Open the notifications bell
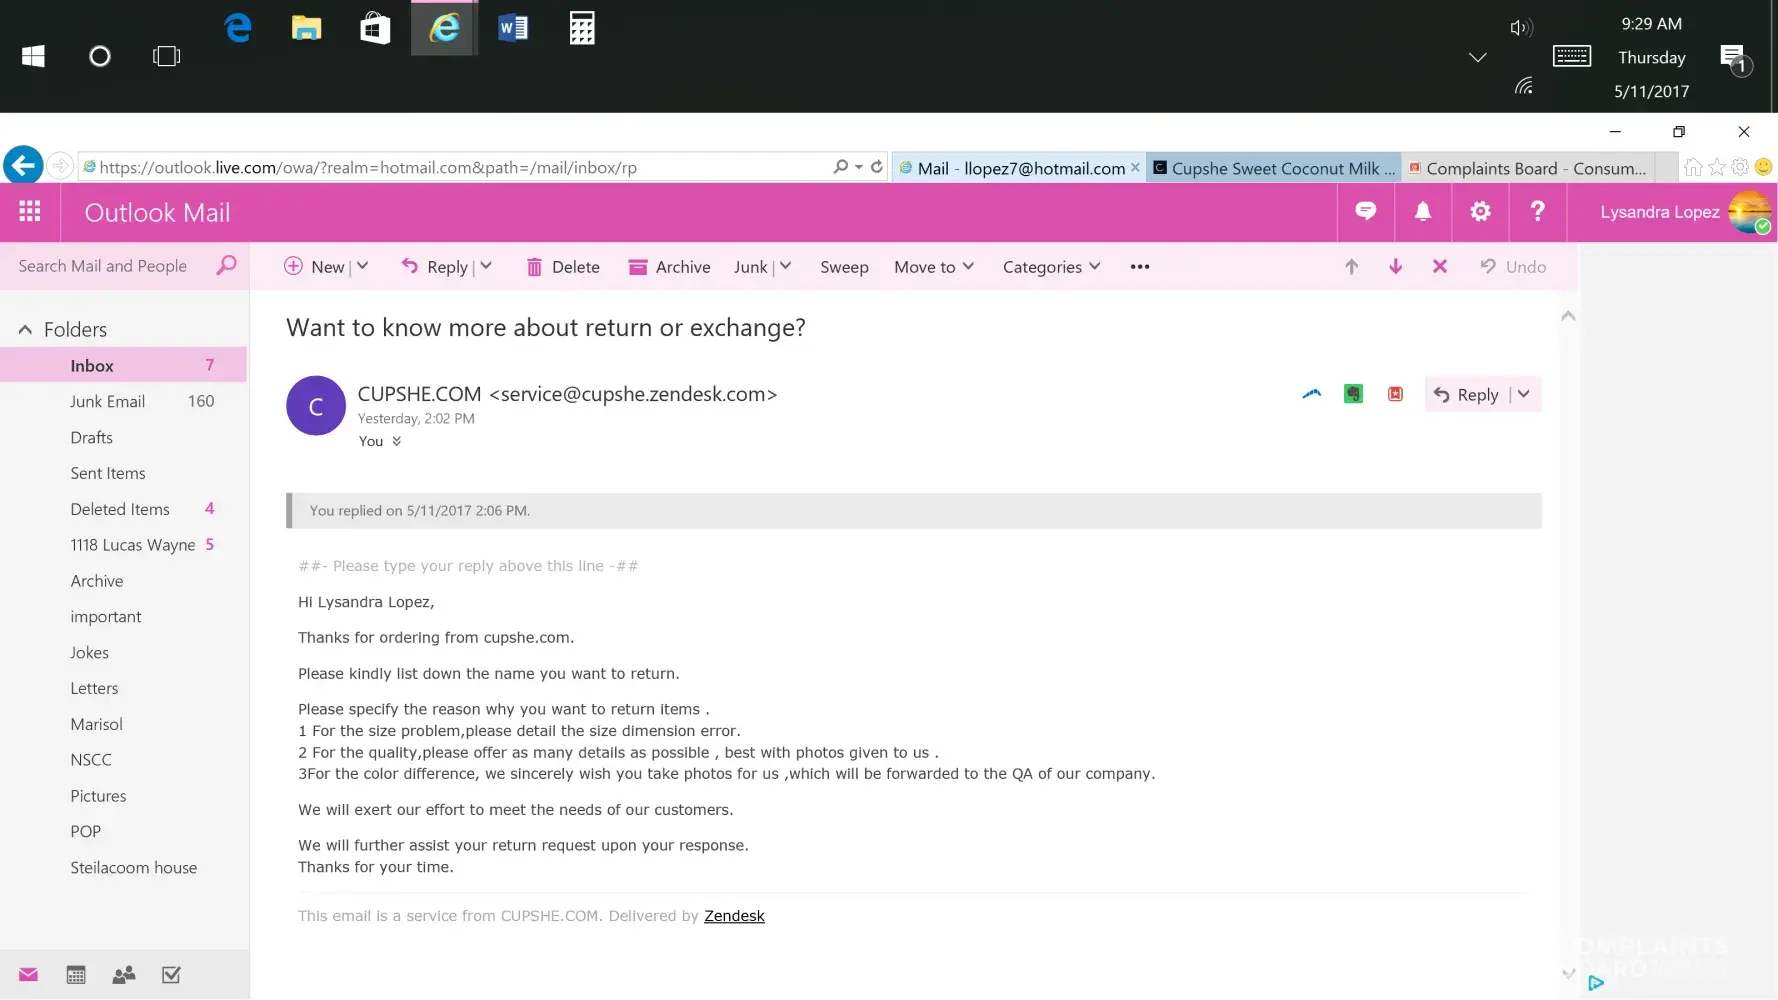The image size is (1778, 1000). coord(1422,212)
